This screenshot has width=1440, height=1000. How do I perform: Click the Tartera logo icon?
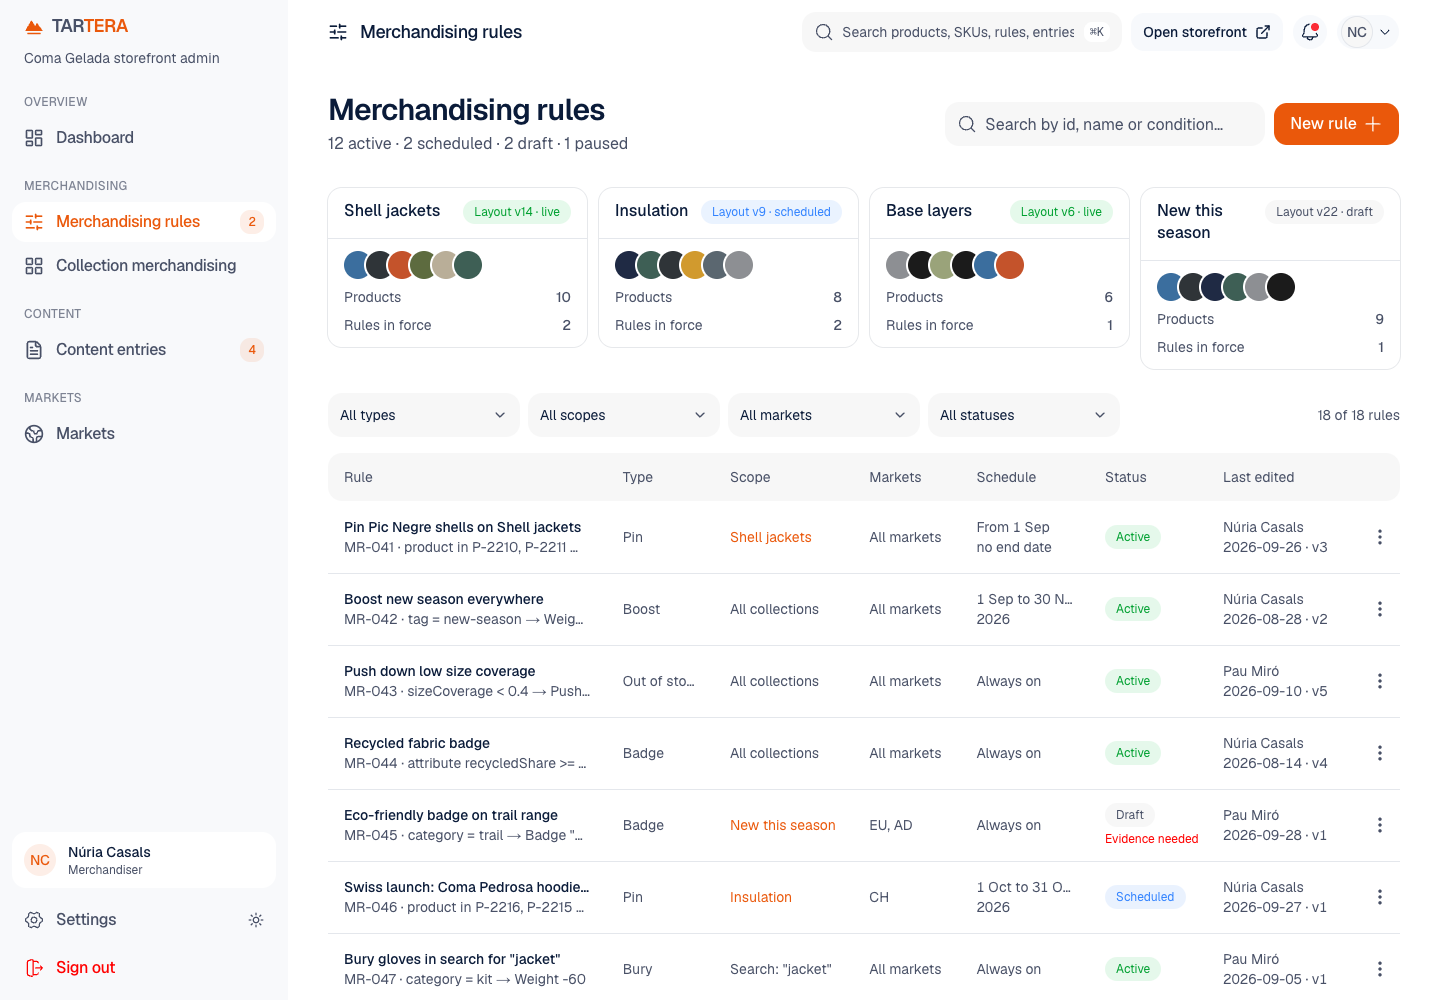[x=34, y=26]
